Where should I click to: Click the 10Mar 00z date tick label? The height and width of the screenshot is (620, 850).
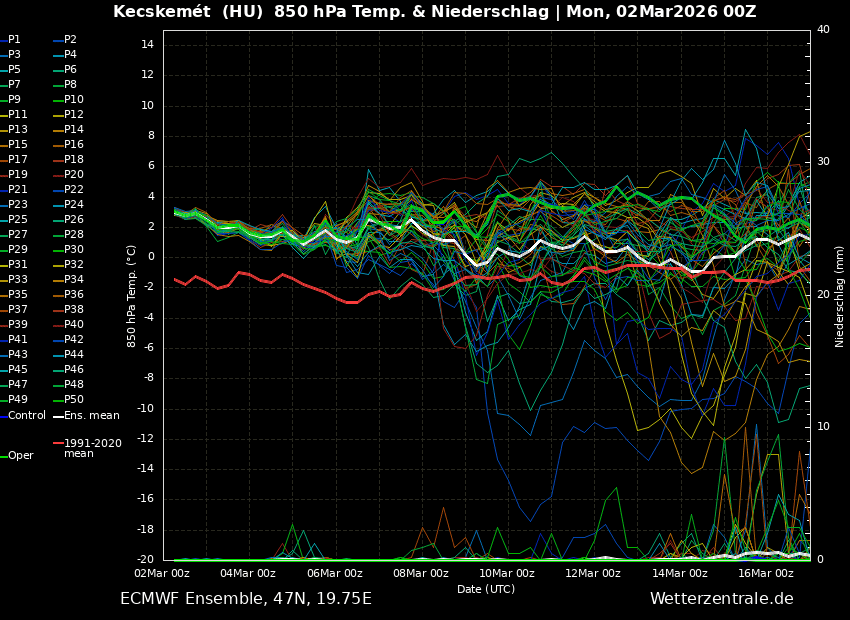[507, 573]
